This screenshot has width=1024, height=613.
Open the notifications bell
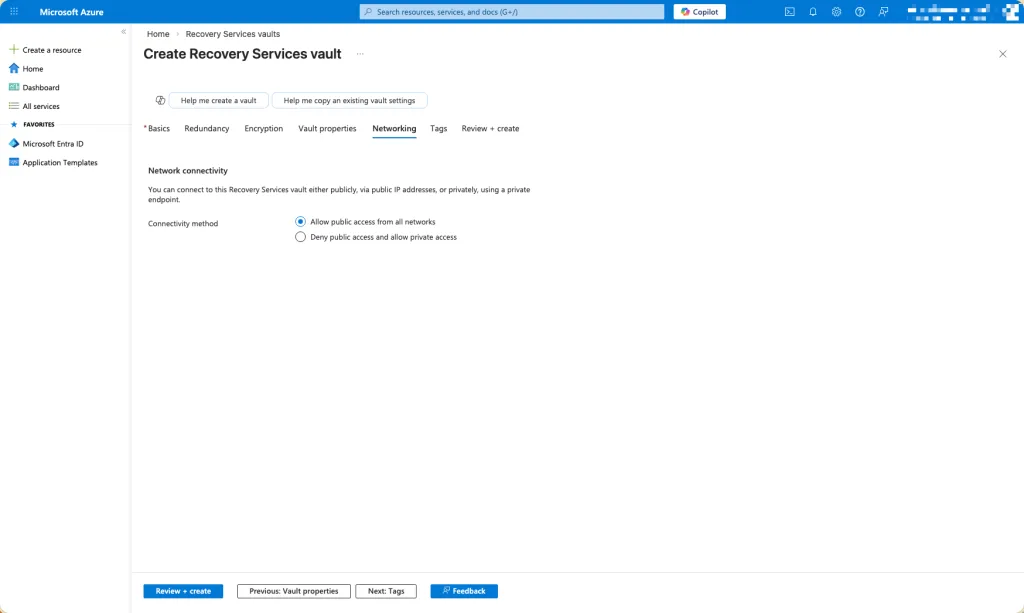point(813,12)
